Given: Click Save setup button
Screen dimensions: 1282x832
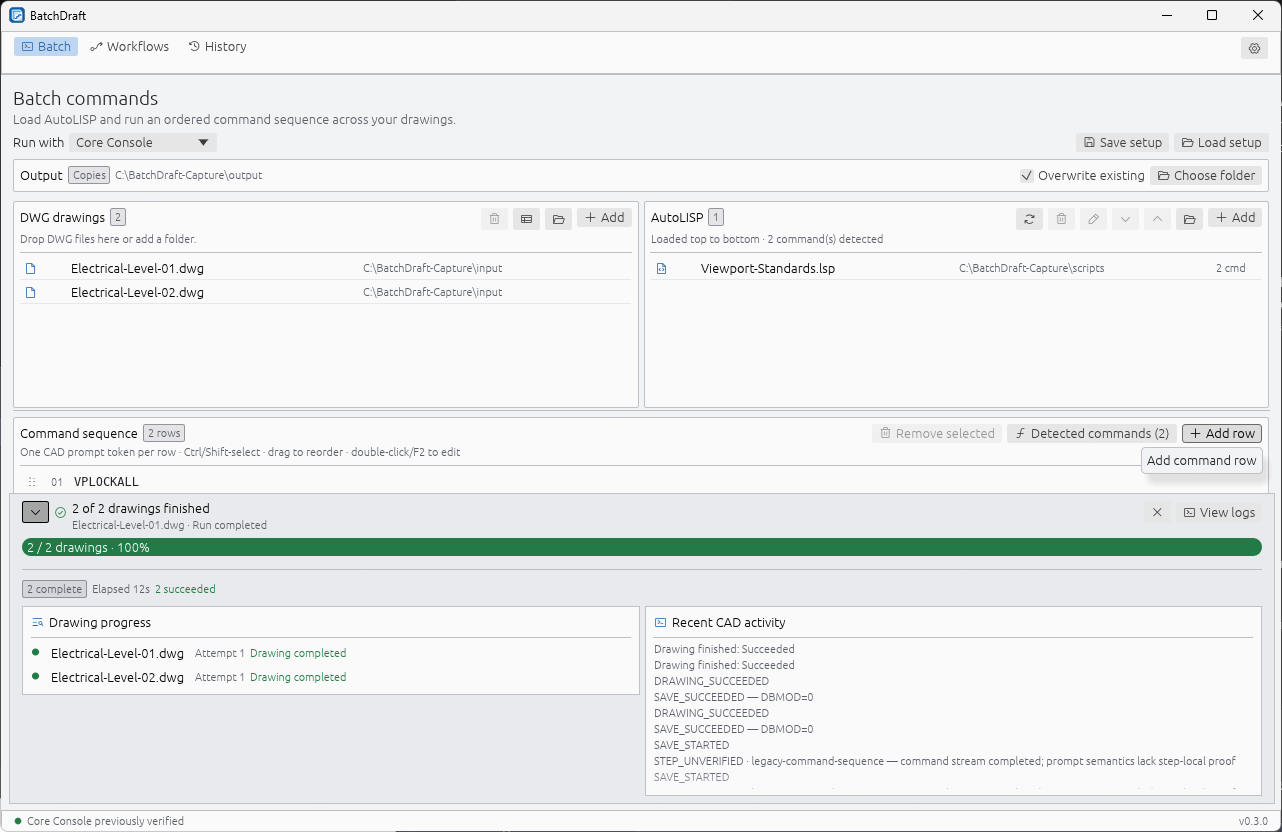Looking at the screenshot, I should point(1122,143).
